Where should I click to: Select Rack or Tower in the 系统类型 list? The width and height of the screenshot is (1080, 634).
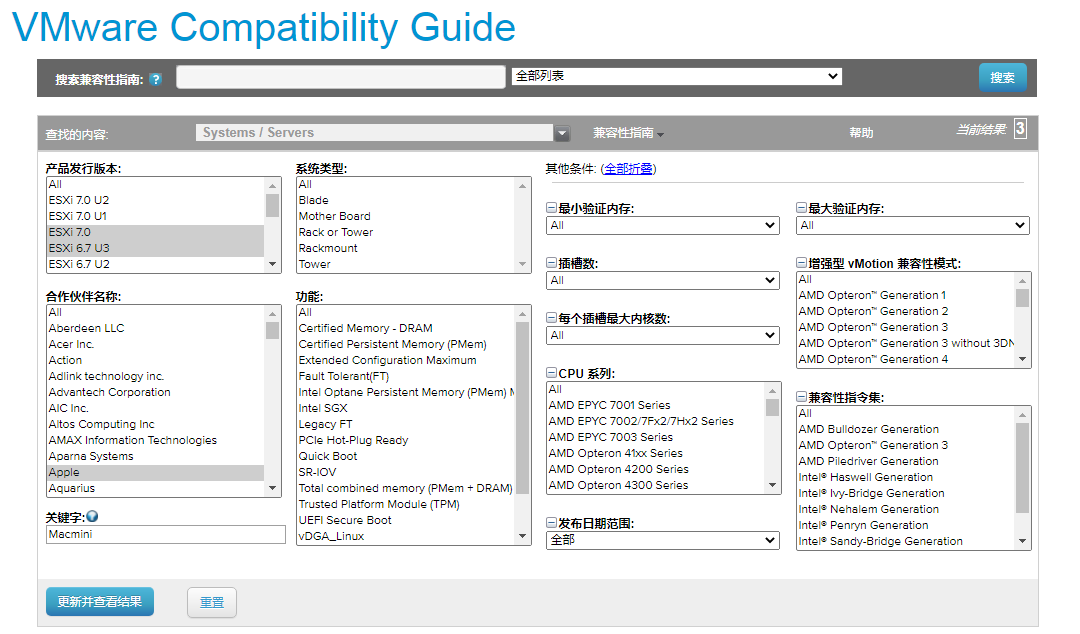[x=406, y=232]
